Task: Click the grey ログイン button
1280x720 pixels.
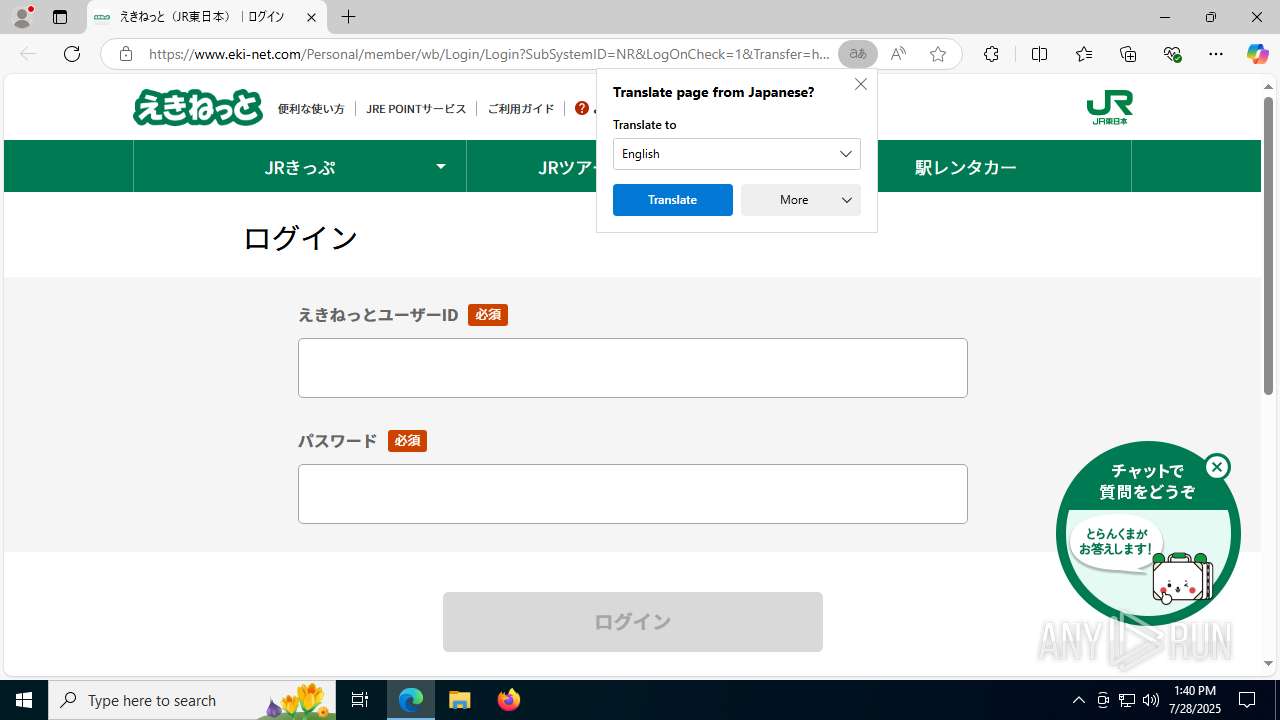Action: click(633, 622)
